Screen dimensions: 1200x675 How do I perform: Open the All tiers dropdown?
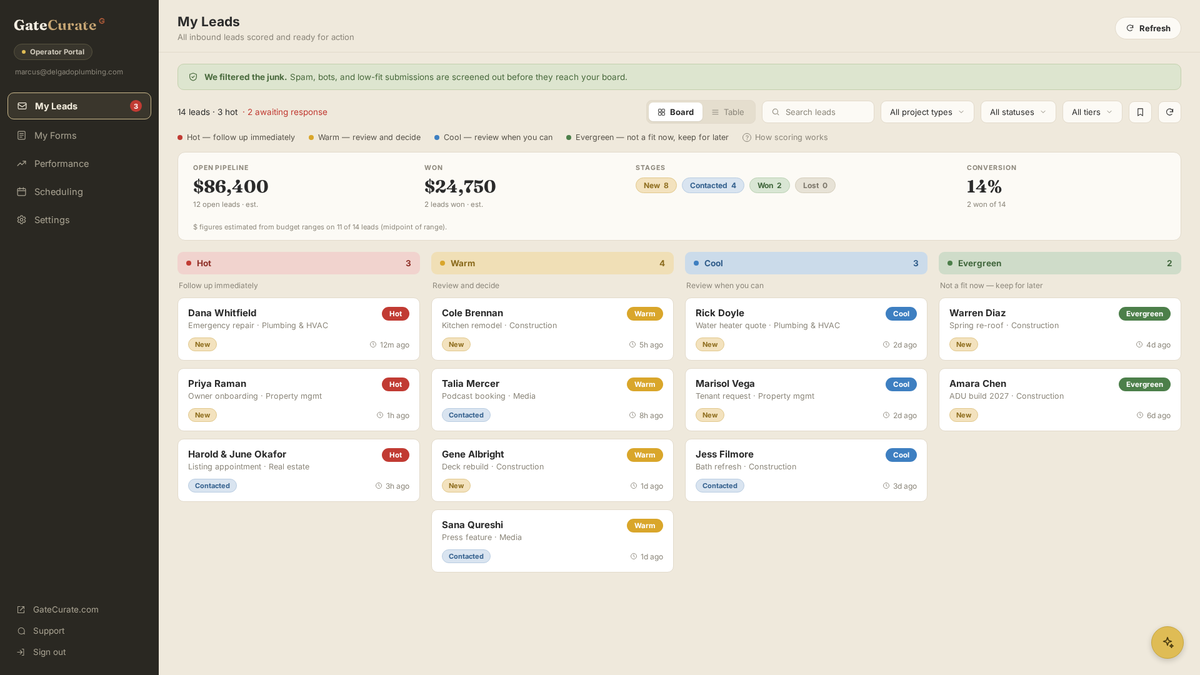point(1092,112)
